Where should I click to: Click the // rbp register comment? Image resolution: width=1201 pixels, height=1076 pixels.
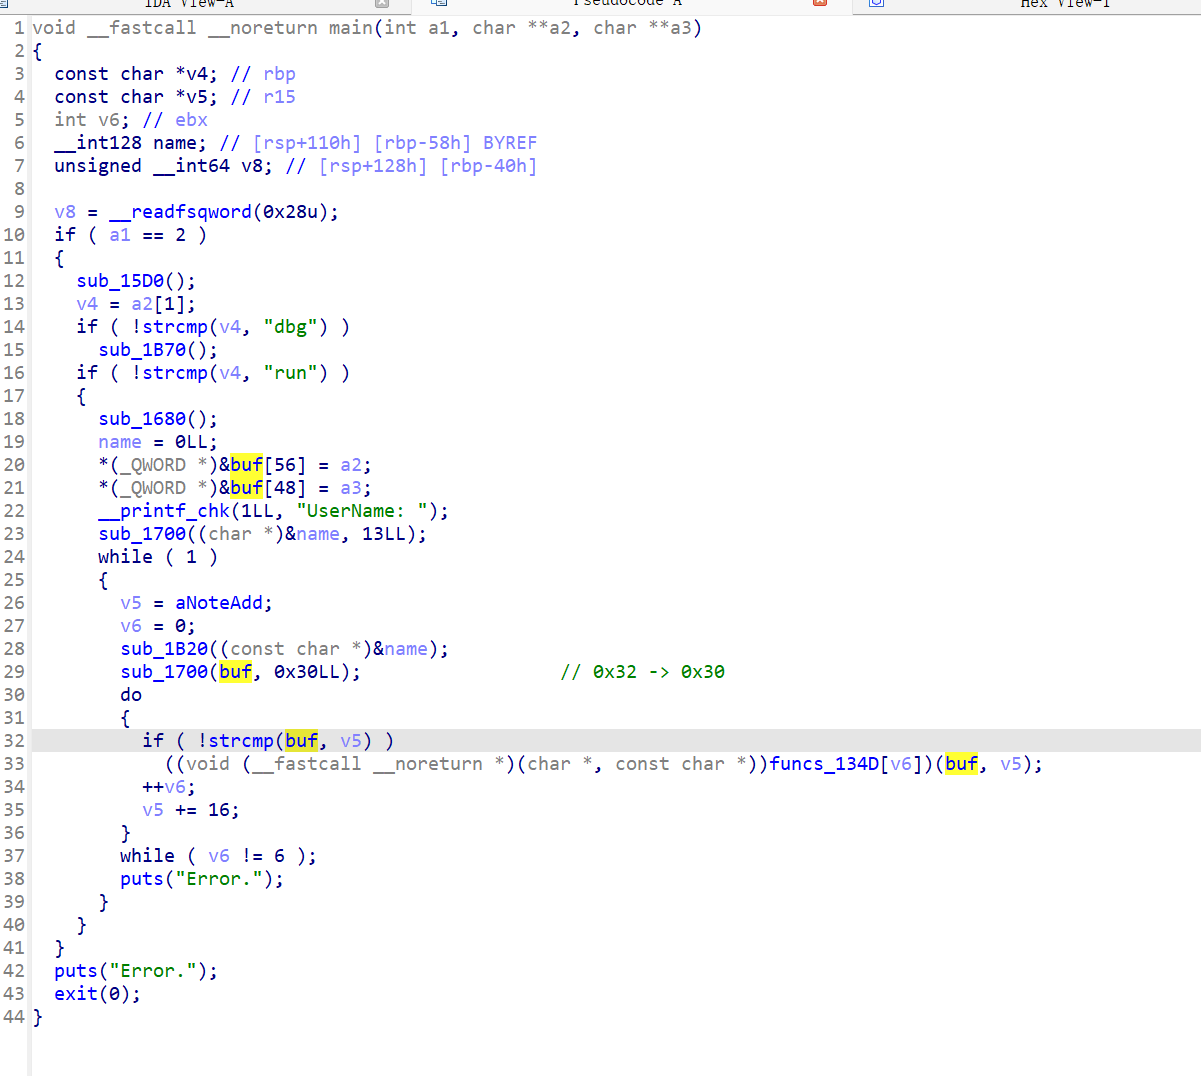(263, 74)
